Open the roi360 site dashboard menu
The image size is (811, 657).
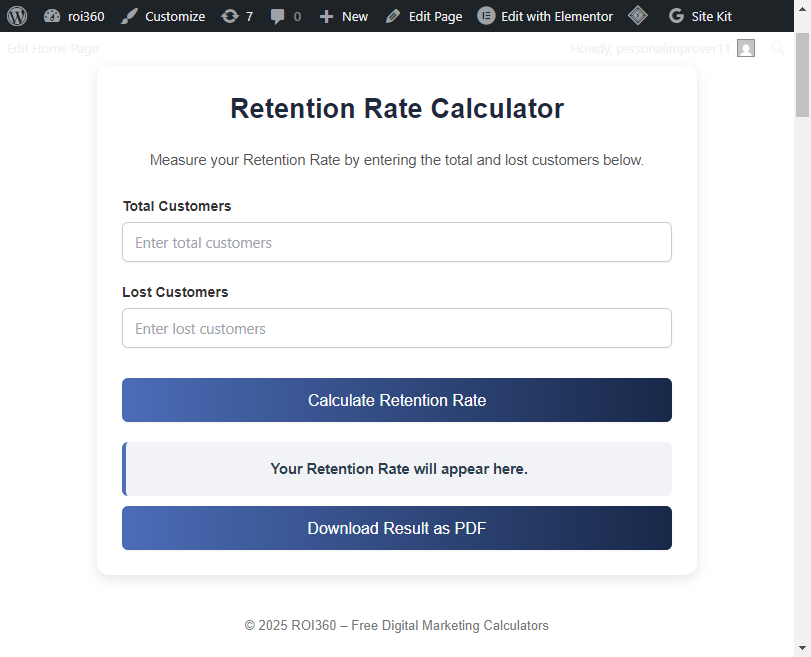(75, 16)
